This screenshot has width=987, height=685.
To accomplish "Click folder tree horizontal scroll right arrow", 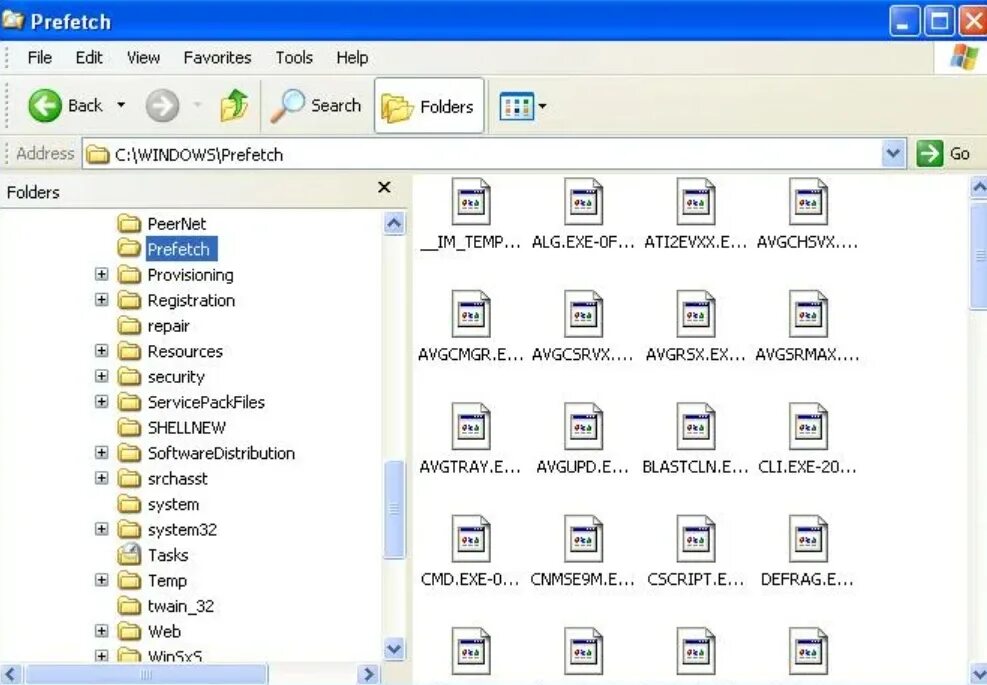I will pyautogui.click(x=369, y=674).
